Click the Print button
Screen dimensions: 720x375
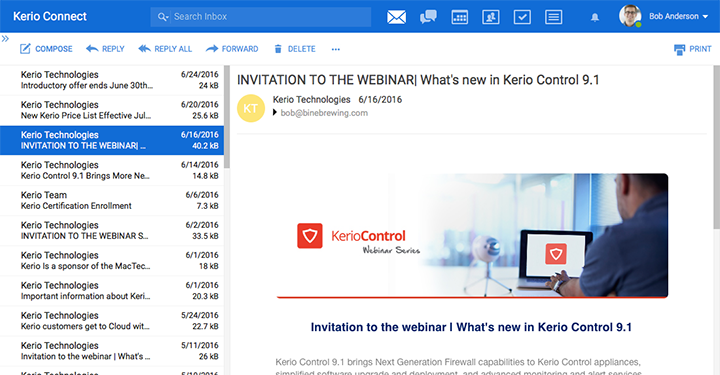(692, 49)
